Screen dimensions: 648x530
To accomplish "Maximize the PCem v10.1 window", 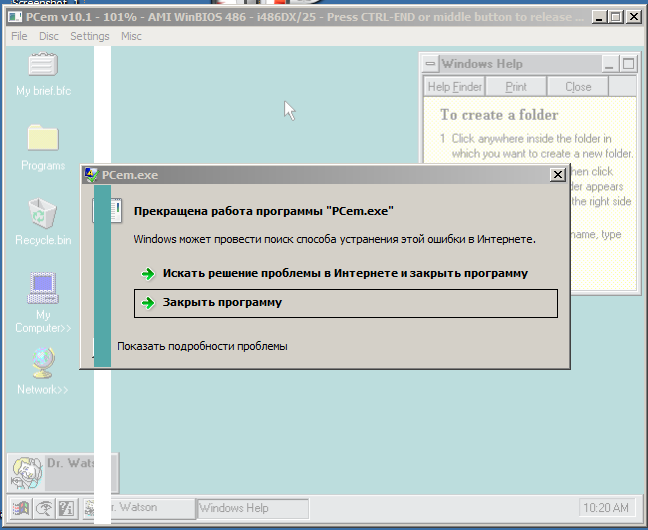I will (616, 17).
